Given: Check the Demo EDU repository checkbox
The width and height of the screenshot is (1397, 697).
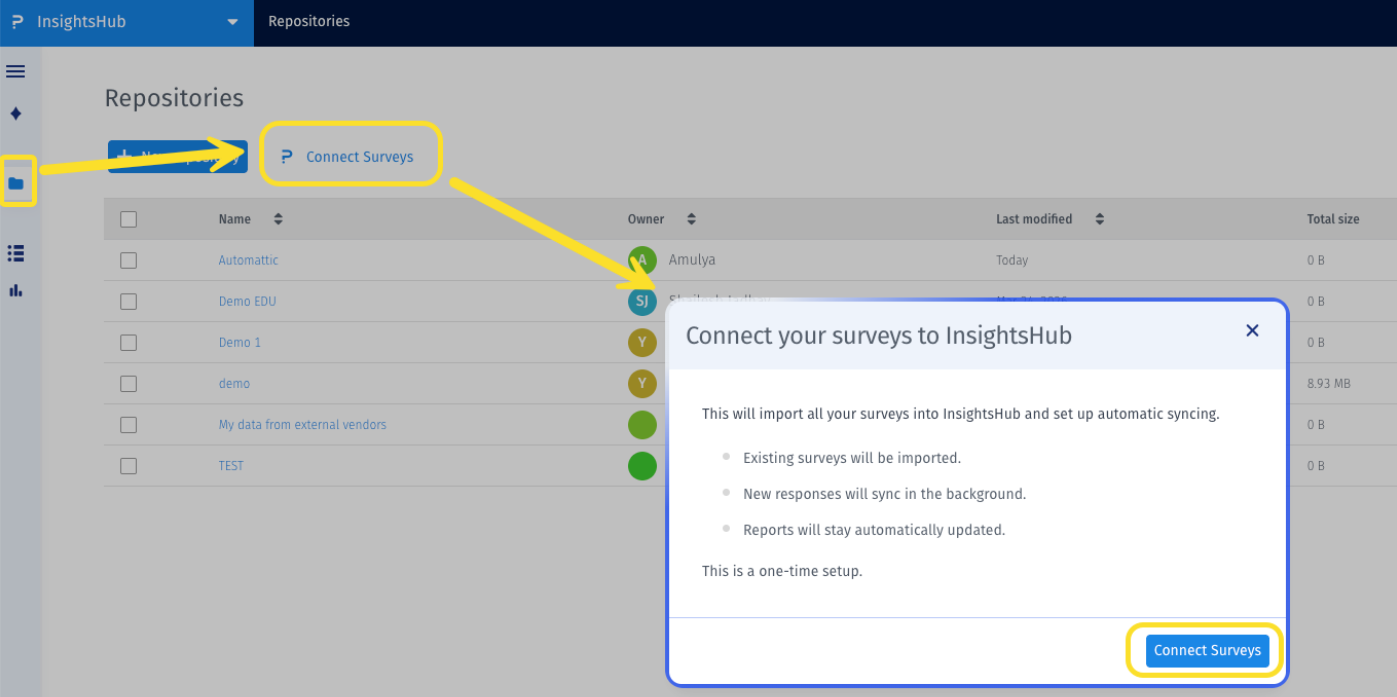Looking at the screenshot, I should [x=128, y=301].
